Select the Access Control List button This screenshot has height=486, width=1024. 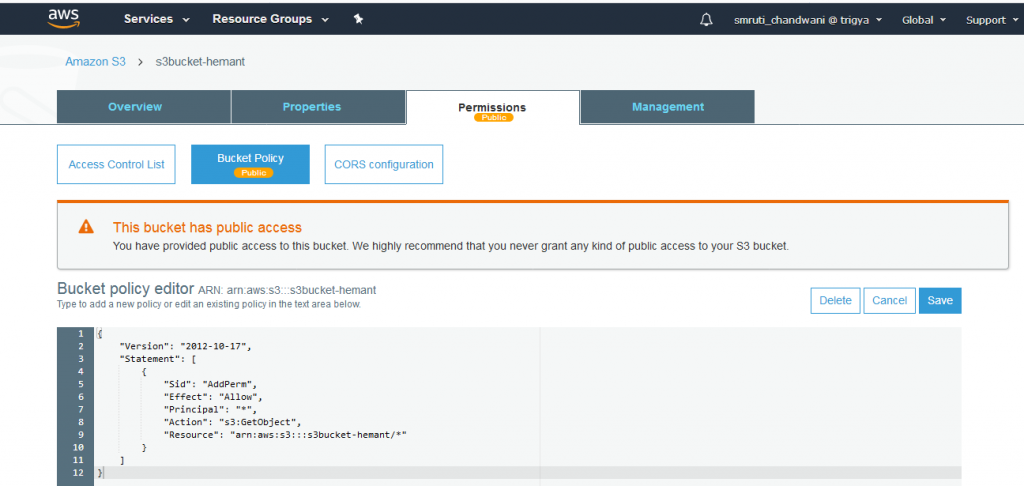pyautogui.click(x=116, y=164)
